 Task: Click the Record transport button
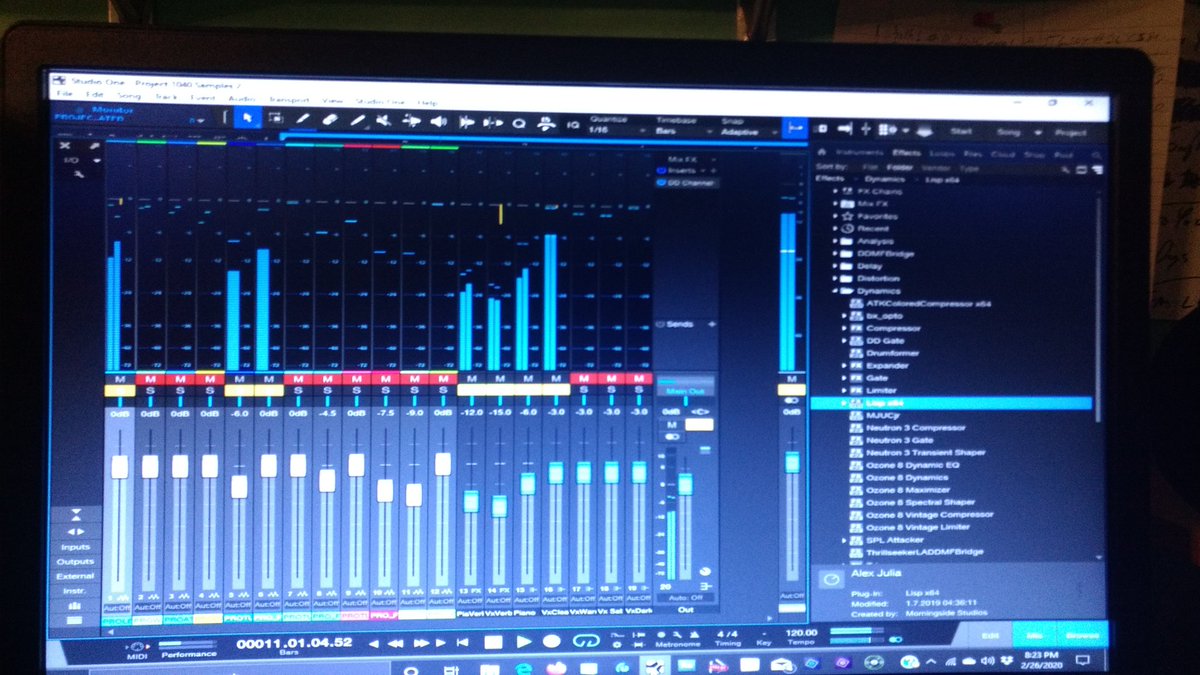pos(551,642)
